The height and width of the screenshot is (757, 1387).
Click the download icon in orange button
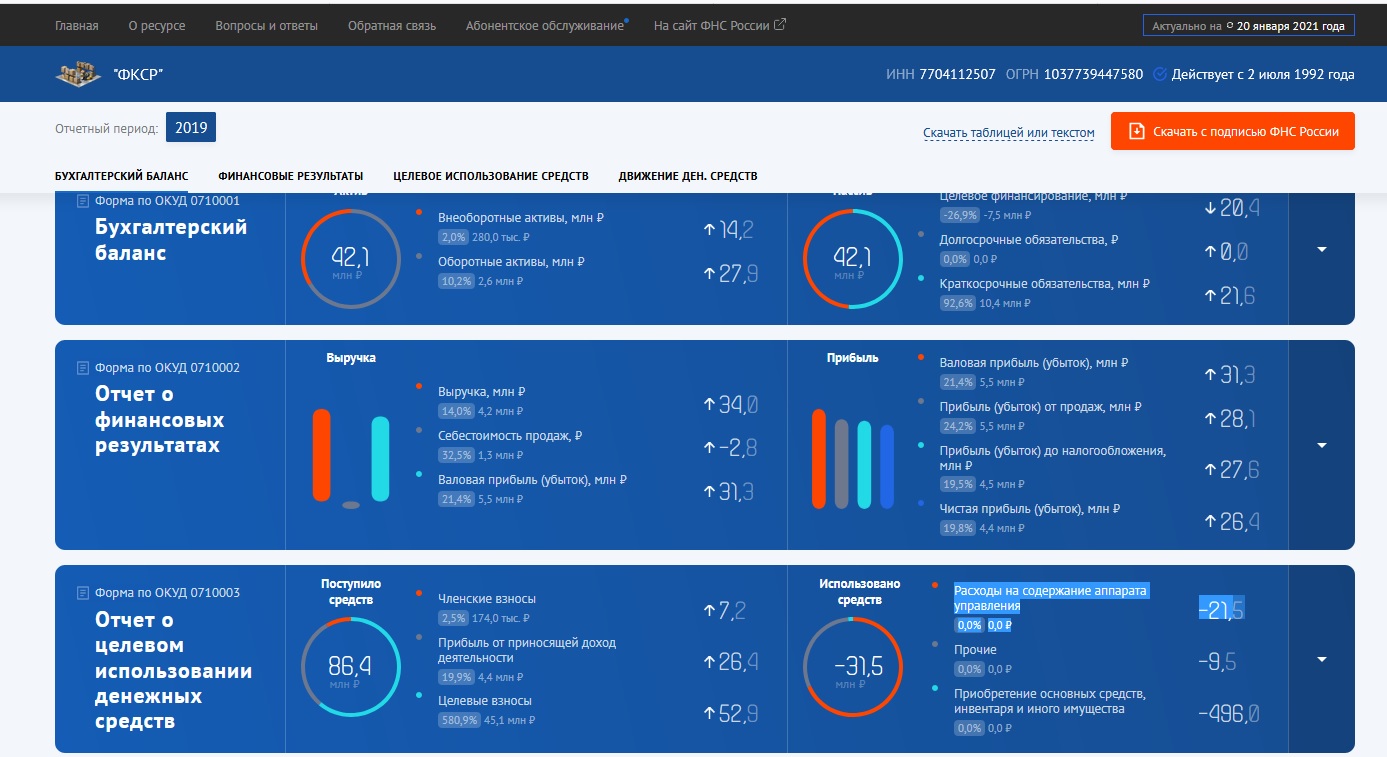pyautogui.click(x=1136, y=131)
